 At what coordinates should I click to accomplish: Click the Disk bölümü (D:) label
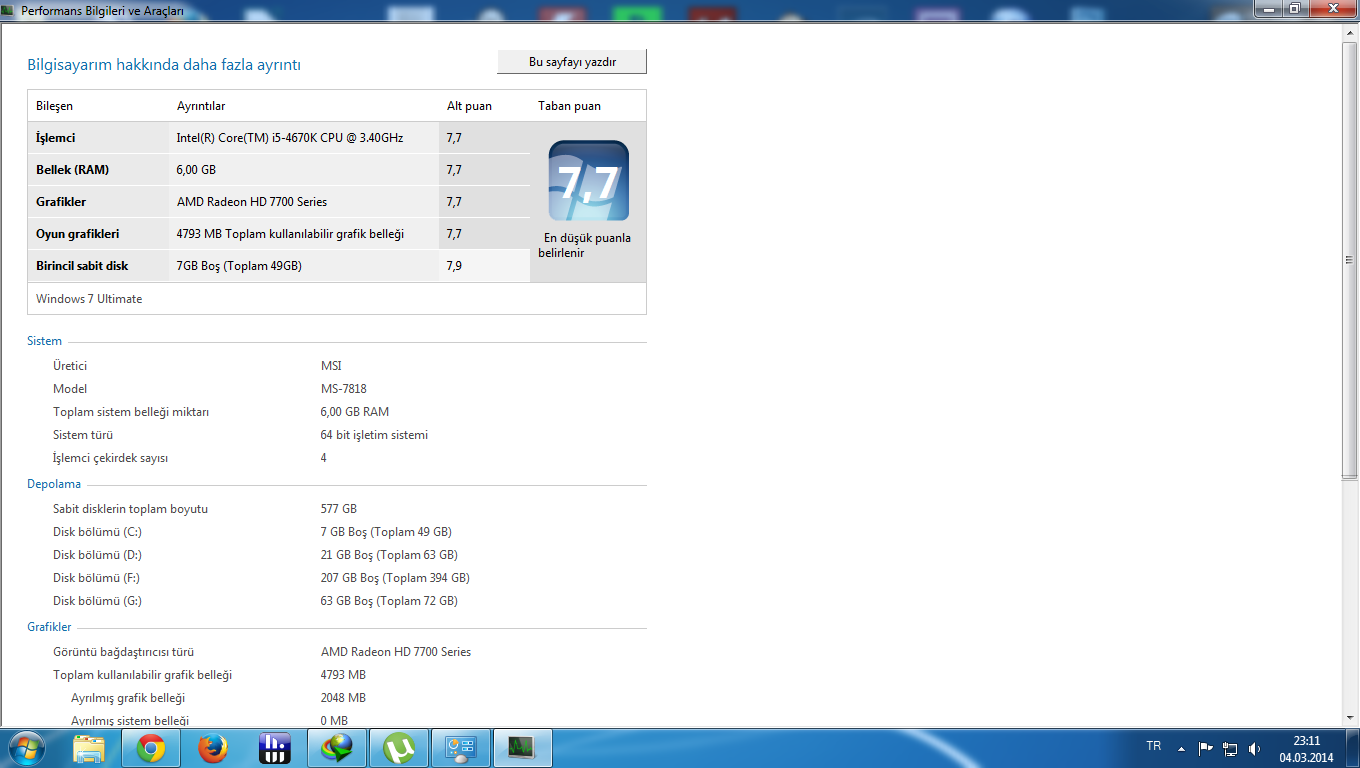[x=97, y=555]
